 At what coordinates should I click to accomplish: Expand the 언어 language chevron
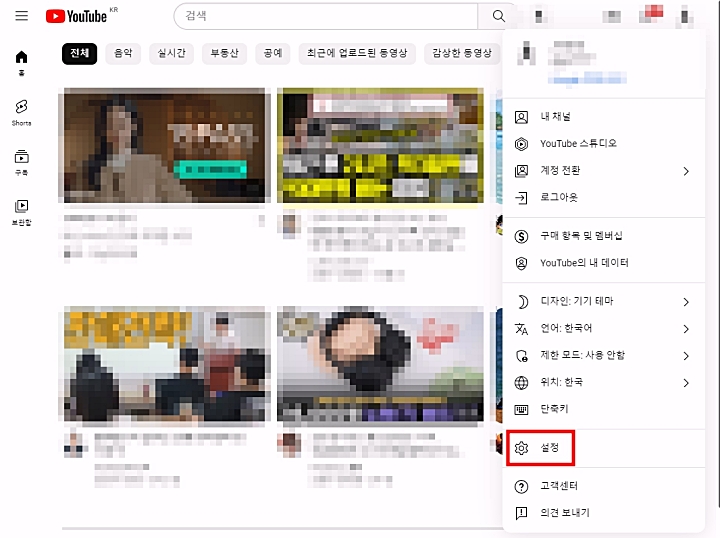[x=686, y=329]
